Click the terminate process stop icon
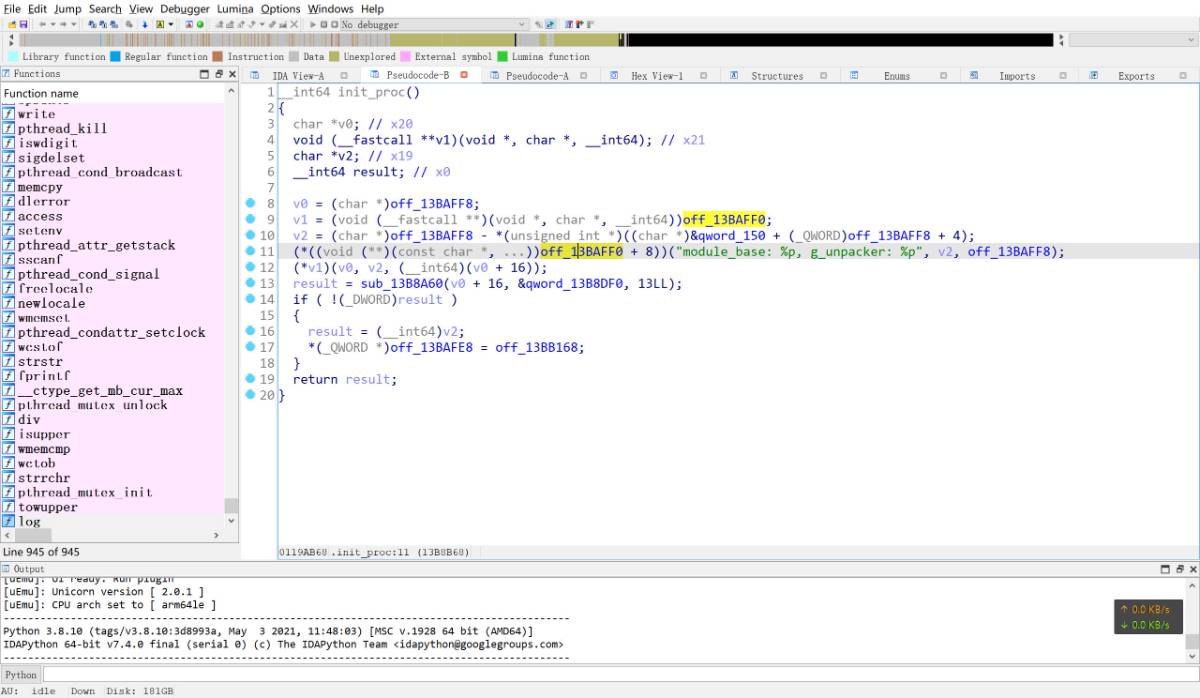The image size is (1200, 698). tap(334, 24)
